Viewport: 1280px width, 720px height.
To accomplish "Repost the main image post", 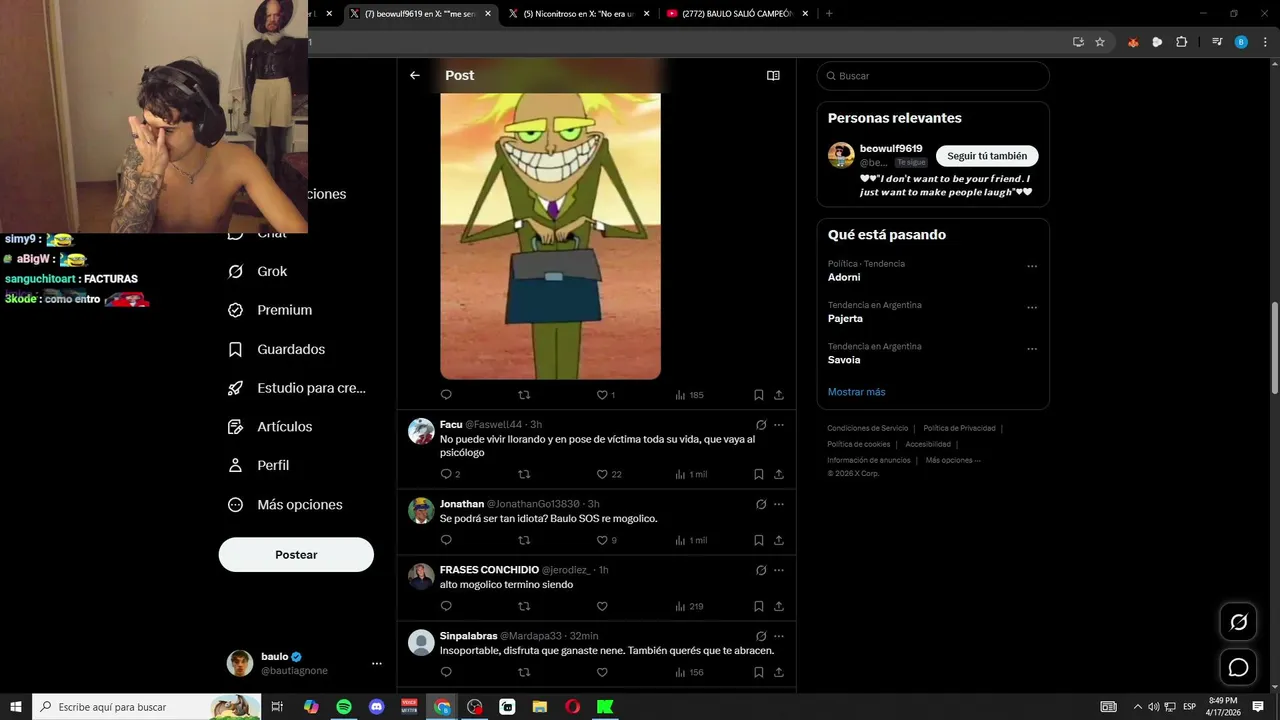I will click(x=524, y=395).
